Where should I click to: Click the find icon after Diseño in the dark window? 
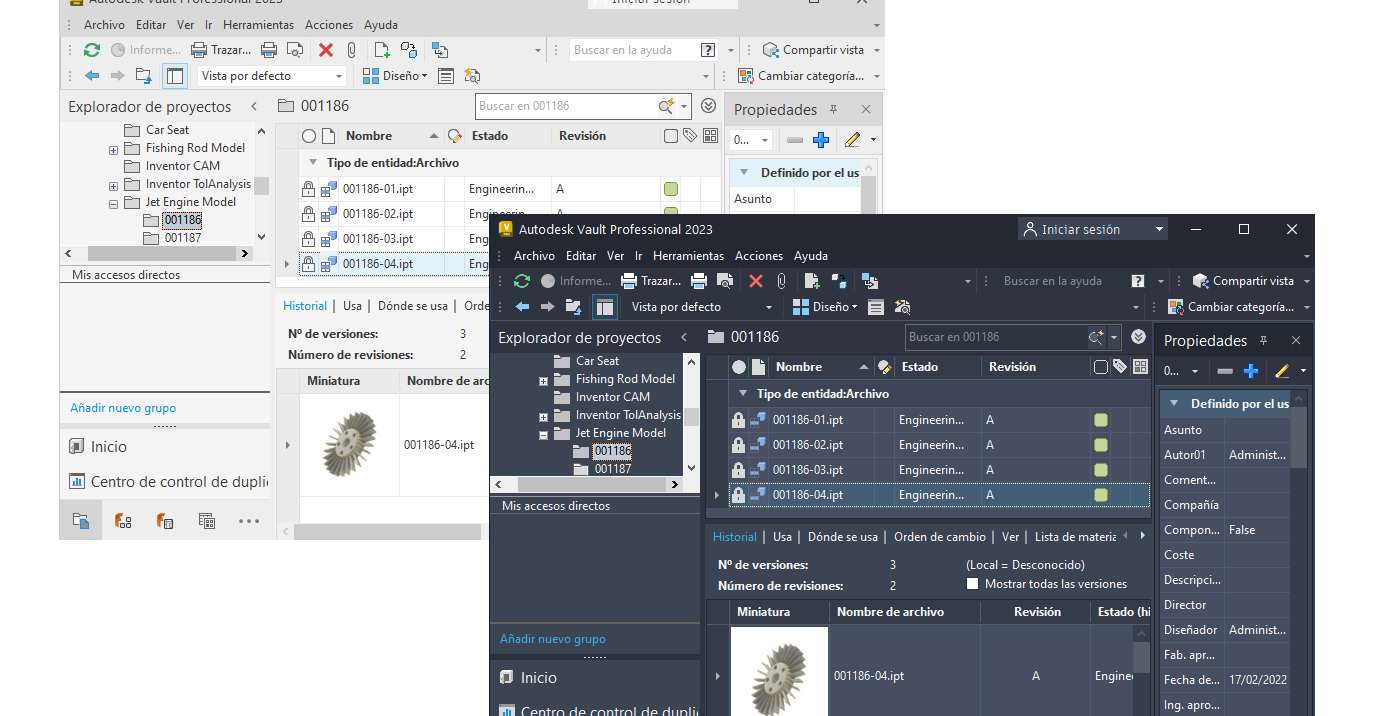tap(903, 307)
